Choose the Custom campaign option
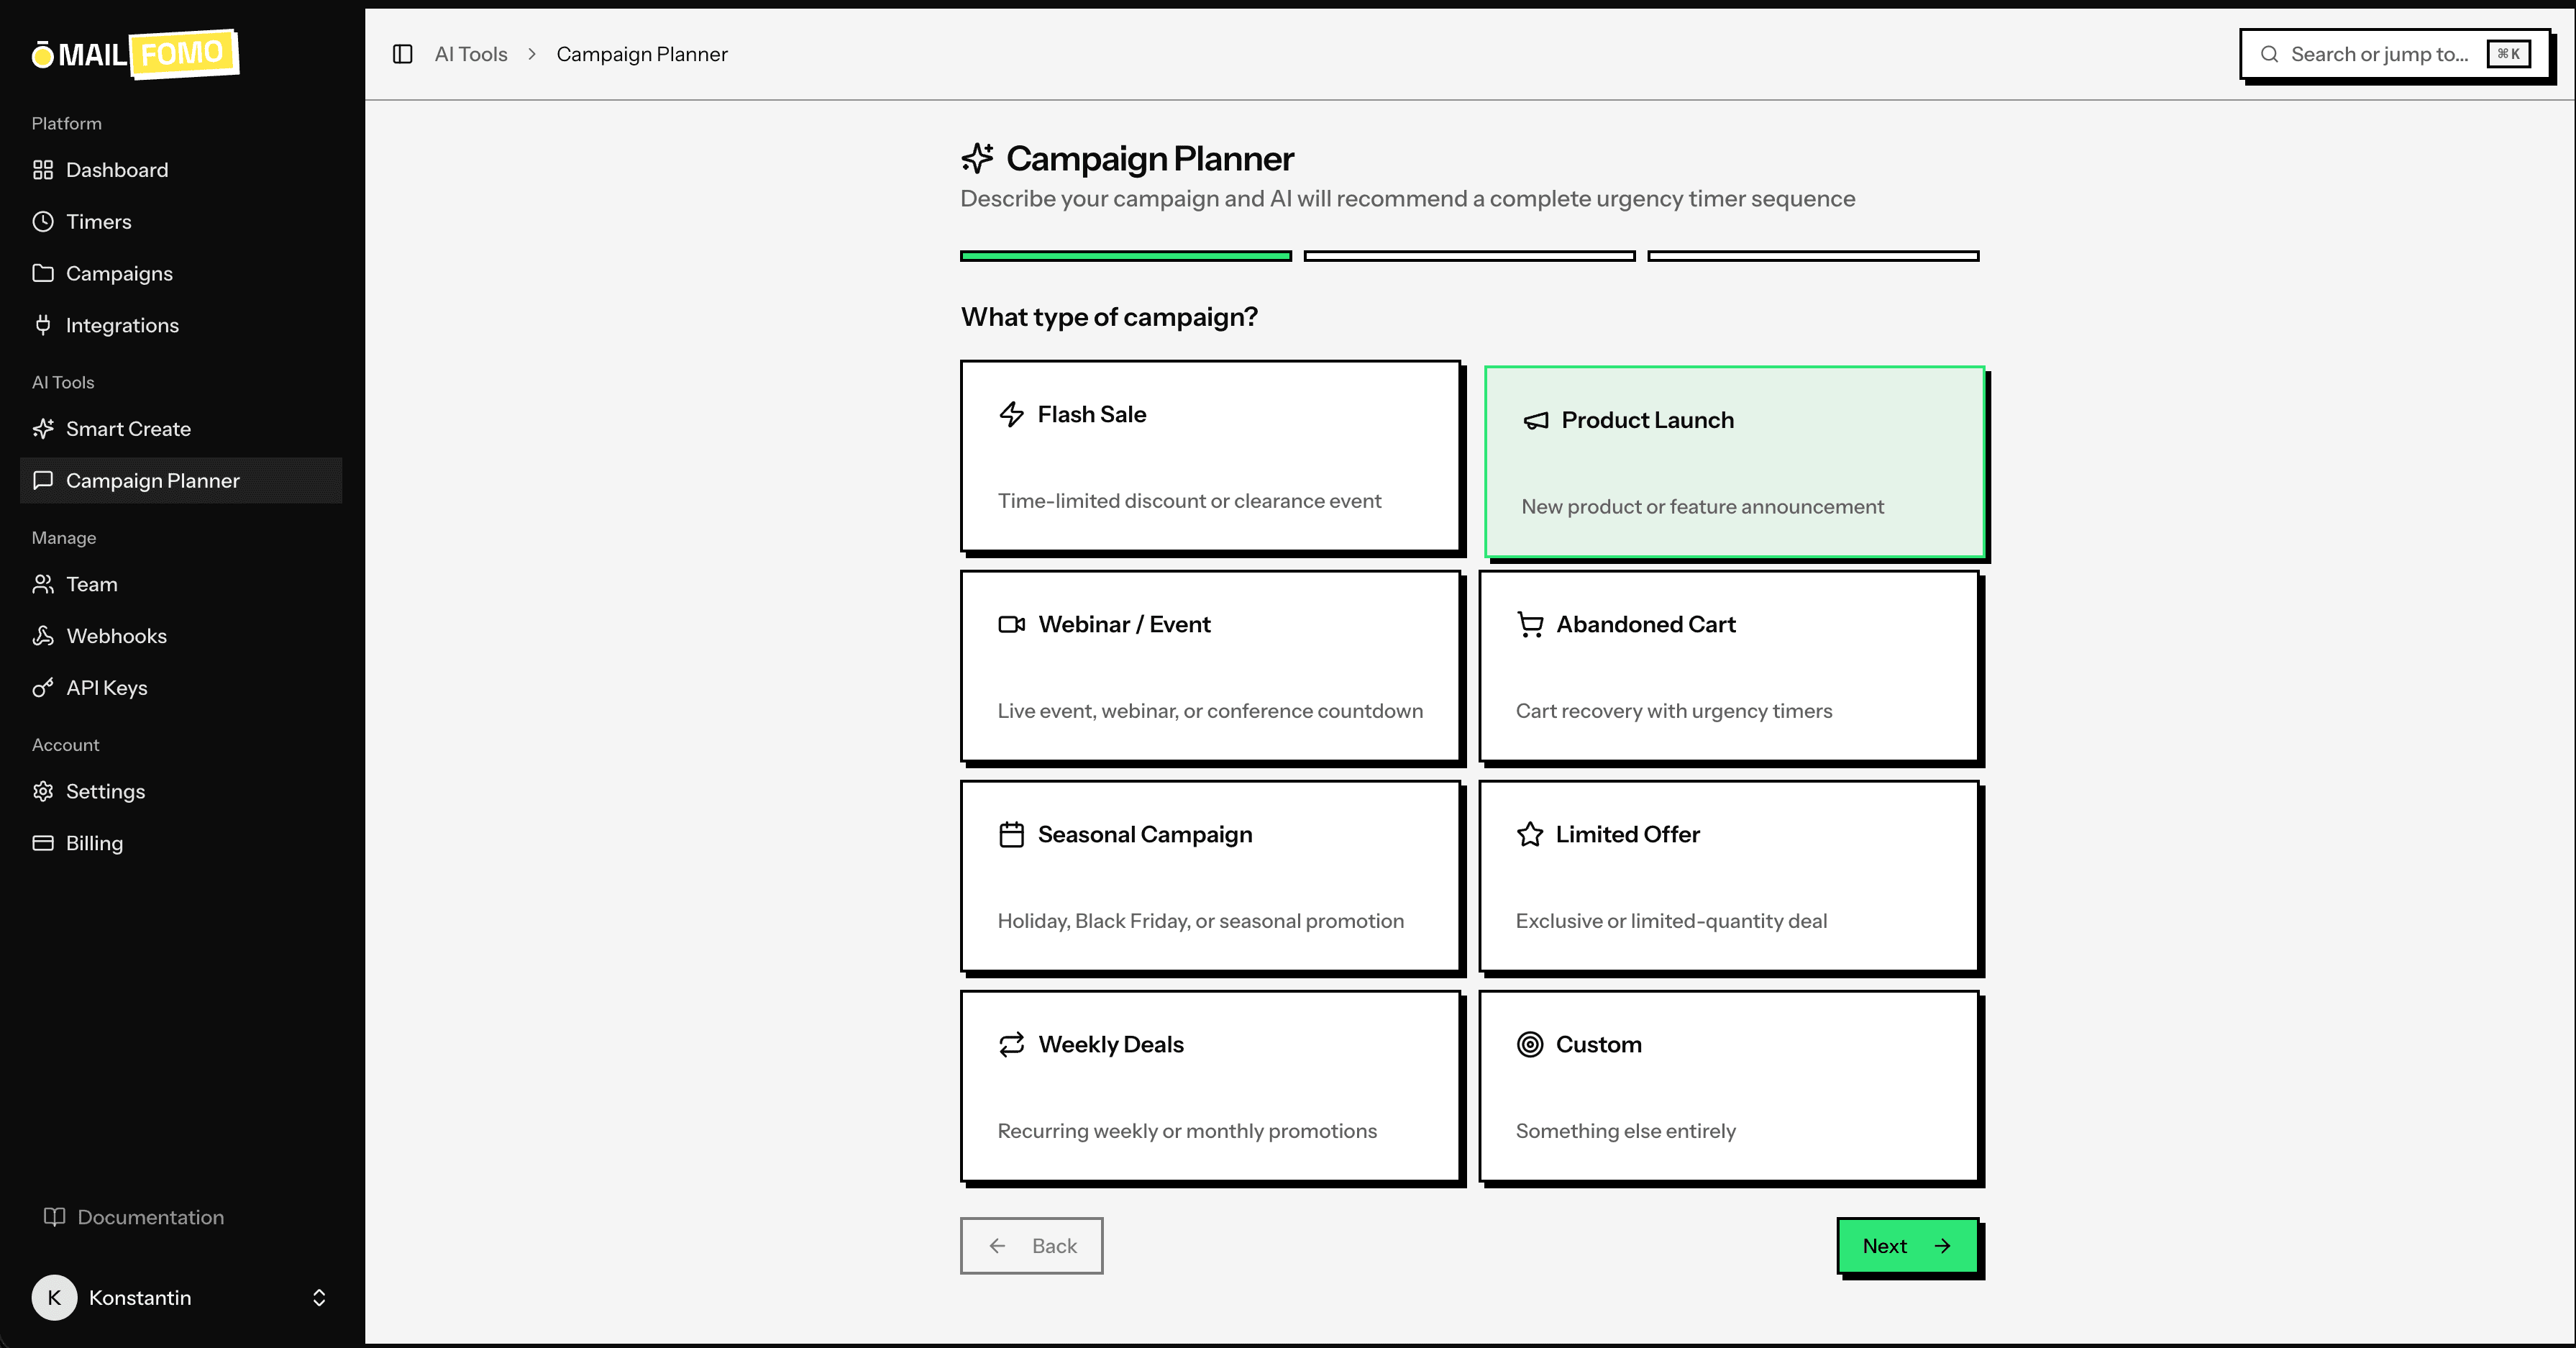Viewport: 2576px width, 1348px height. point(1729,1086)
